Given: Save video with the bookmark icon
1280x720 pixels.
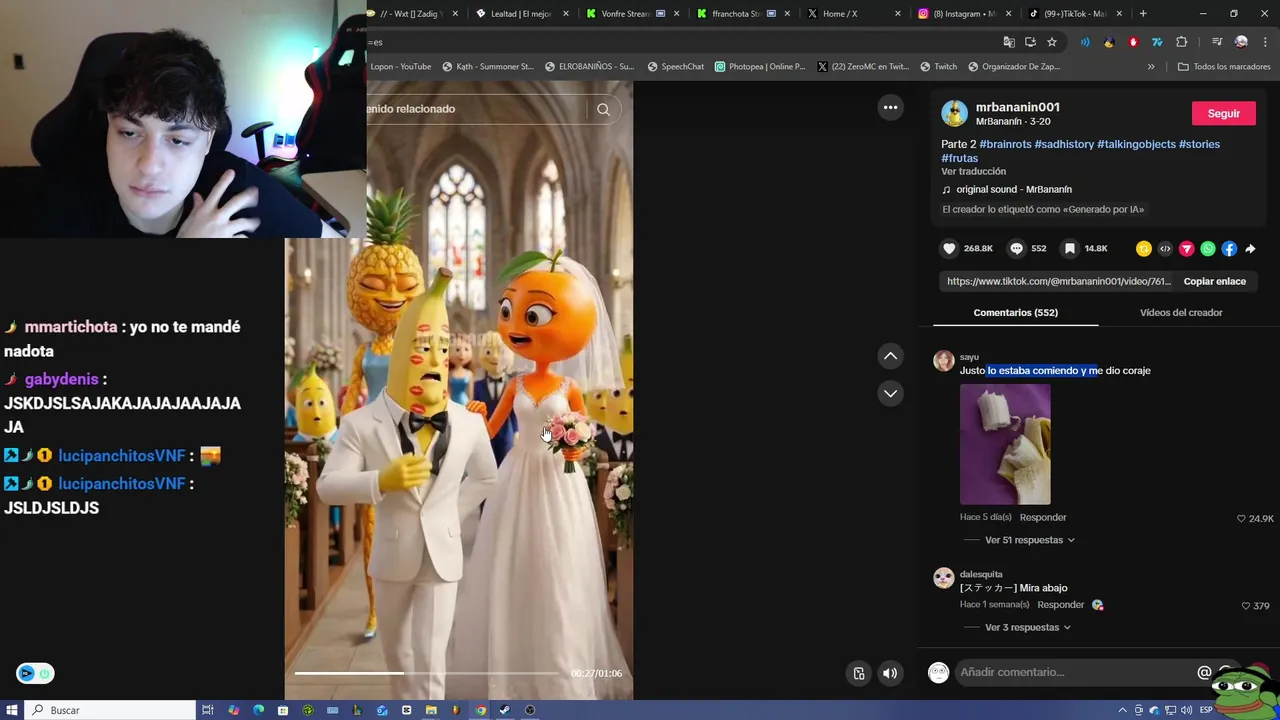Looking at the screenshot, I should (x=1069, y=249).
